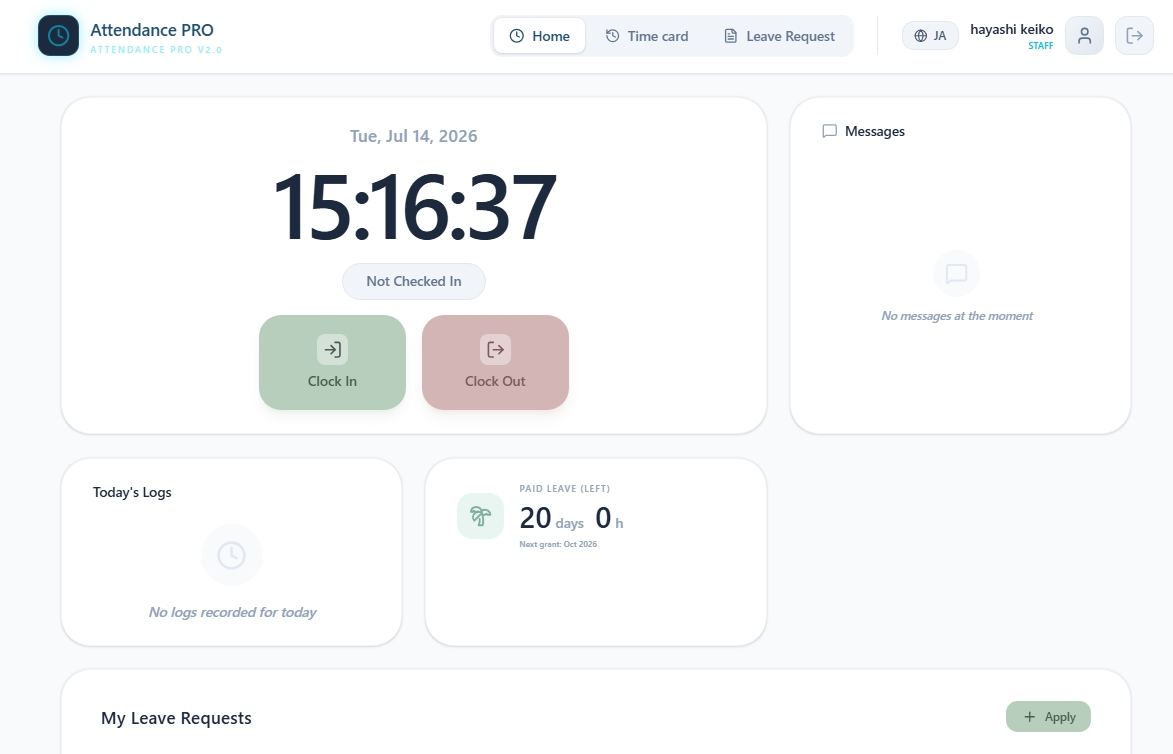Click the hayashi keiko user name
Image resolution: width=1173 pixels, height=754 pixels.
1011,29
